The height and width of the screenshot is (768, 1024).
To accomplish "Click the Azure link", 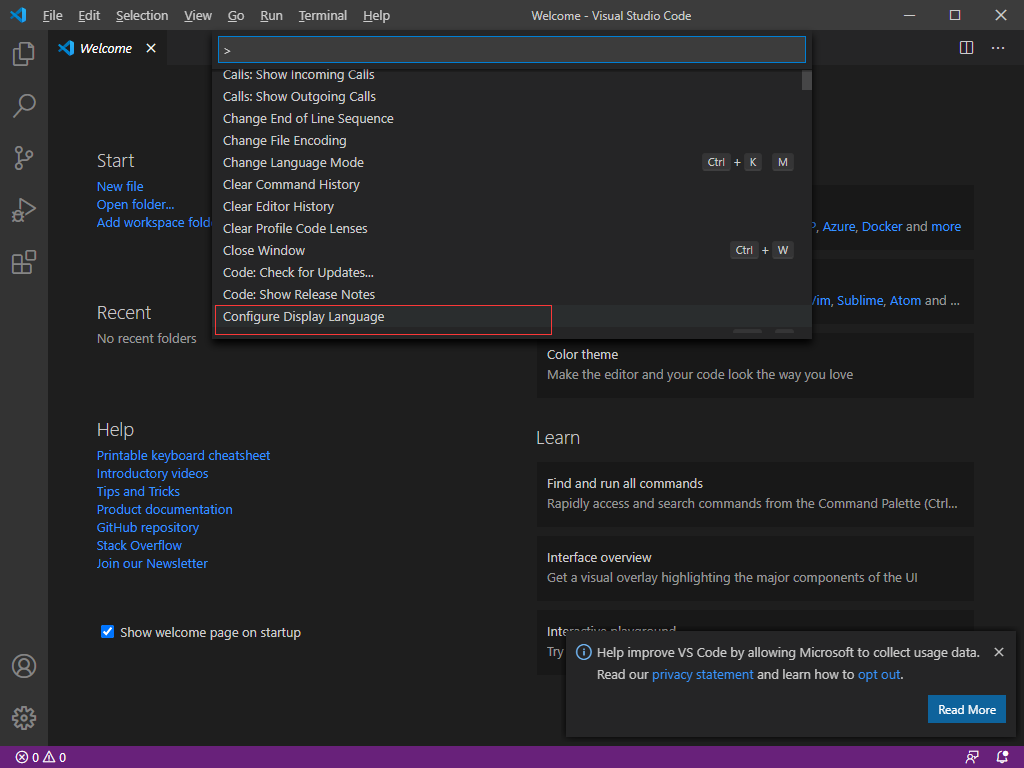I will pyautogui.click(x=839, y=227).
